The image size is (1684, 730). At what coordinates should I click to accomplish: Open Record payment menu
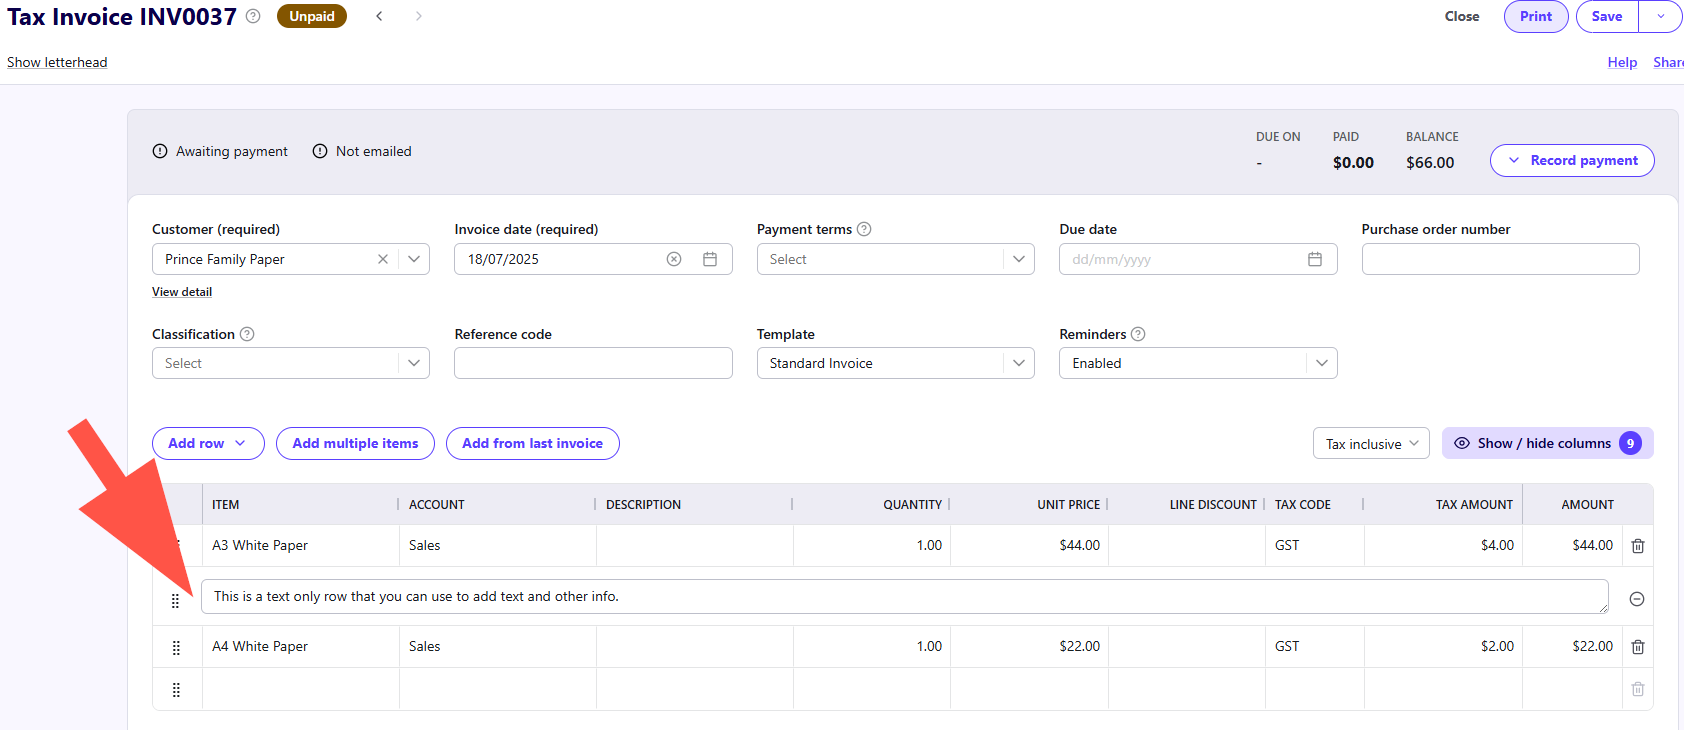(x=1572, y=160)
